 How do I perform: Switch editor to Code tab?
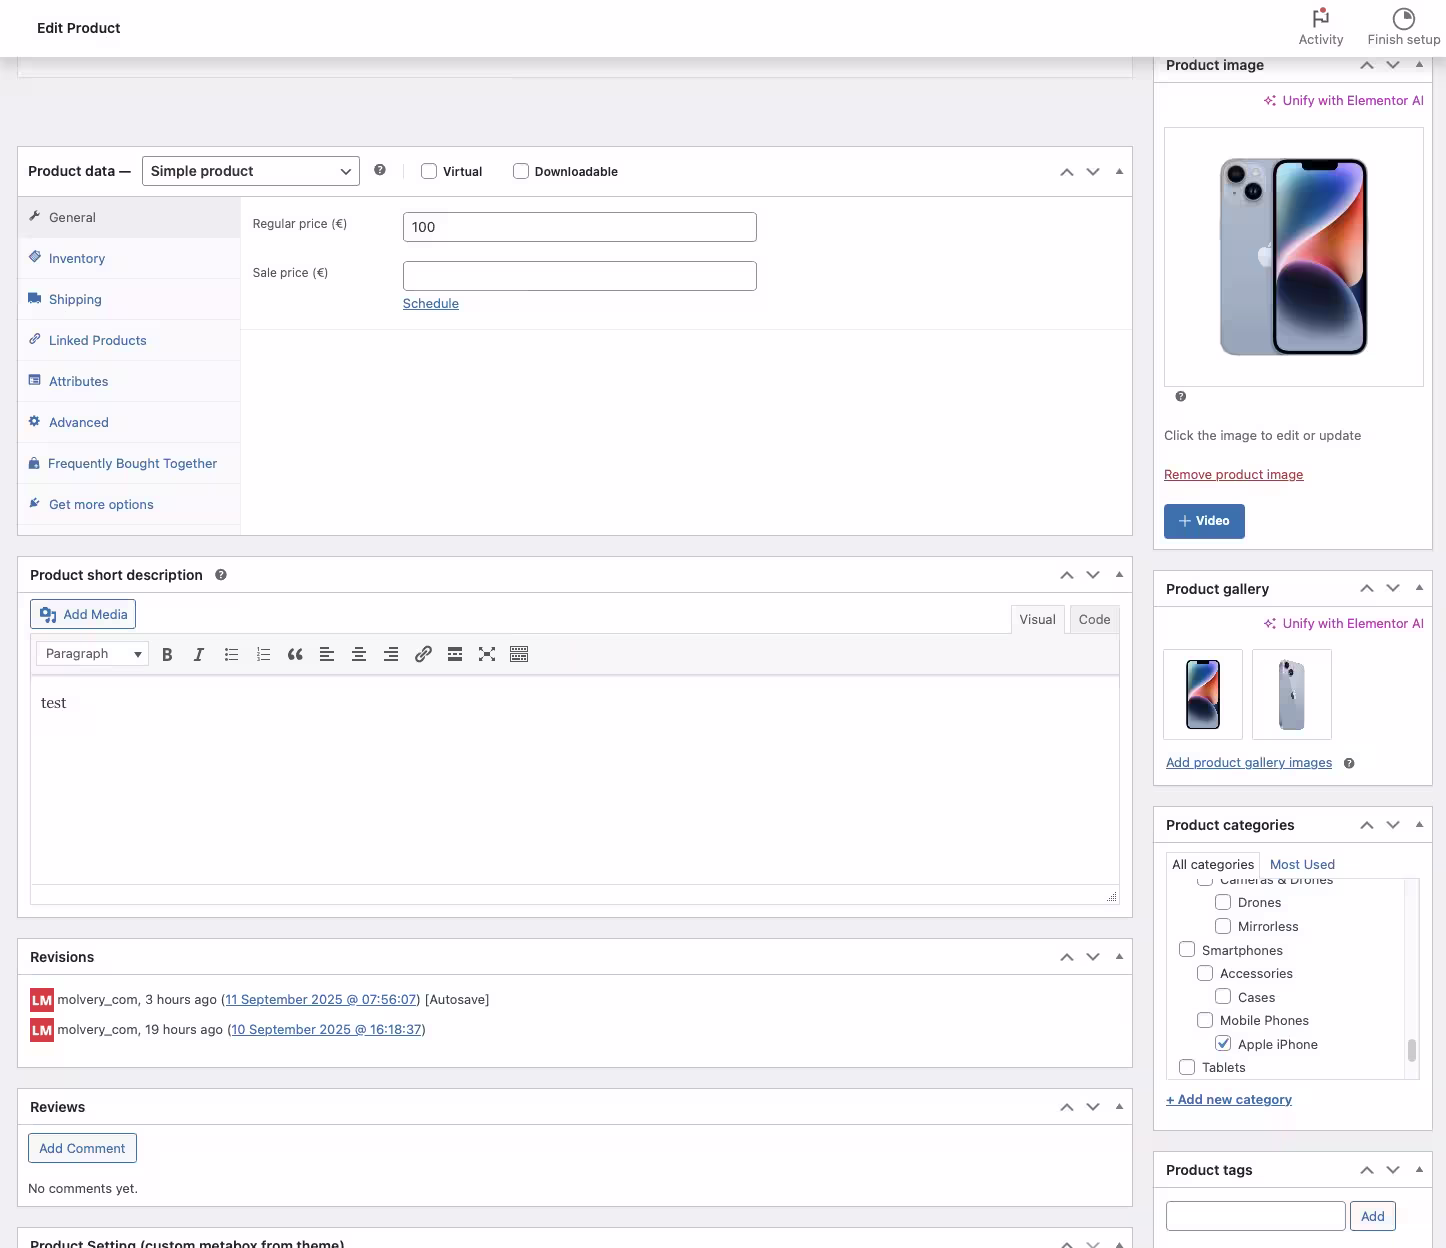[x=1094, y=620]
